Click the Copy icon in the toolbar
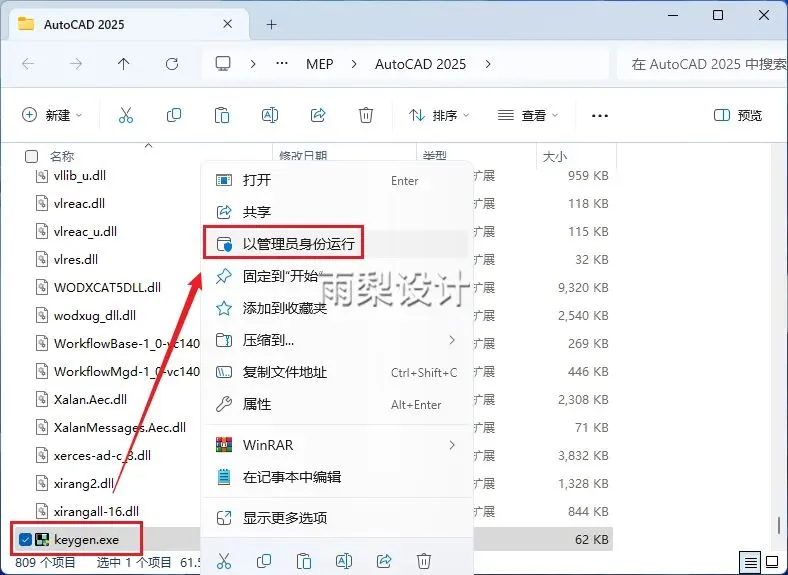The height and width of the screenshot is (575, 788). click(174, 115)
